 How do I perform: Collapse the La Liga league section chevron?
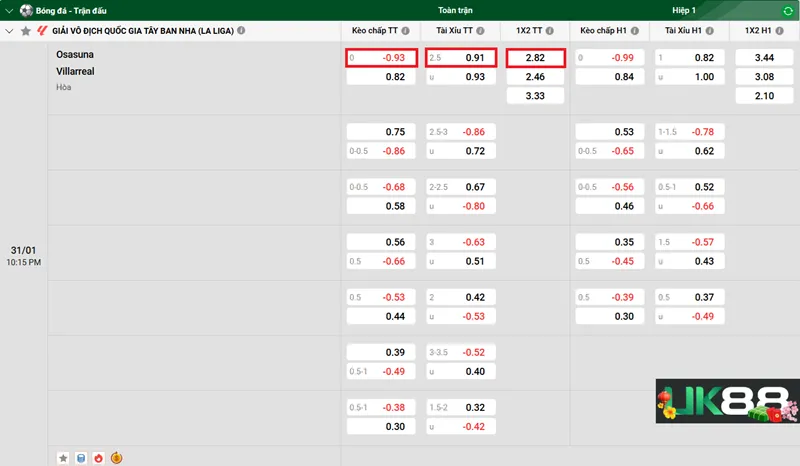[9, 31]
